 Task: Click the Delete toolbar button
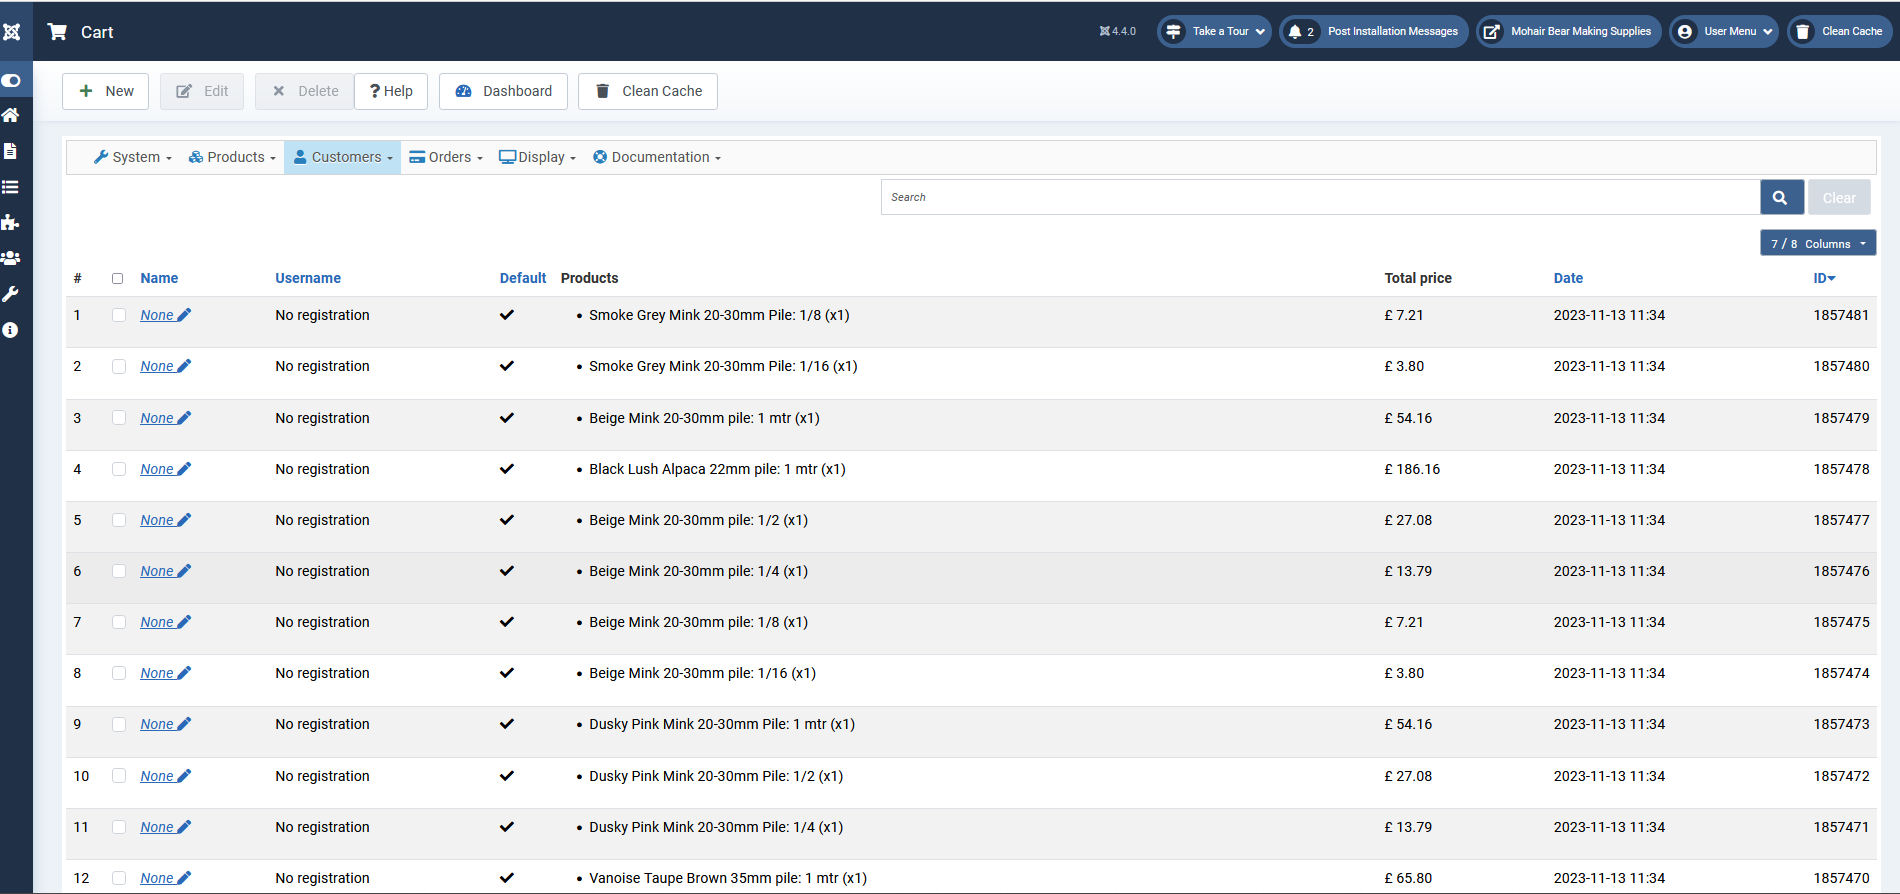[x=305, y=91]
